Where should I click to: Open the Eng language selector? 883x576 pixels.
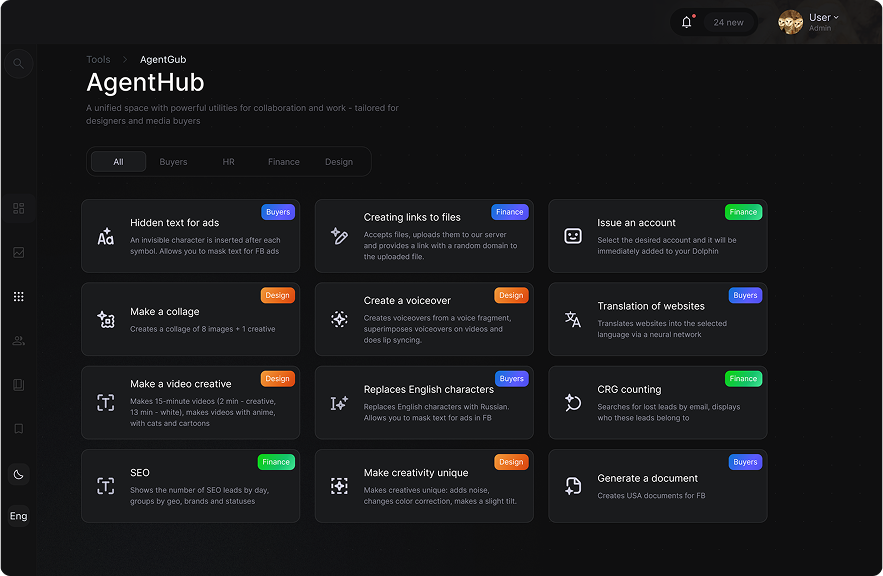click(x=18, y=516)
